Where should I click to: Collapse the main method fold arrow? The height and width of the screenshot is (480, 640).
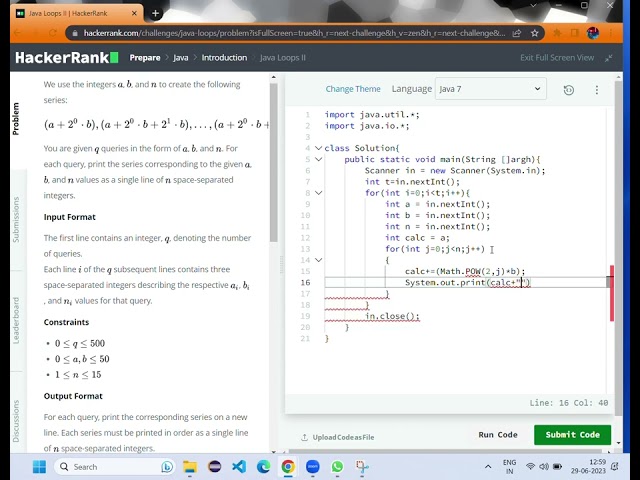coord(318,159)
